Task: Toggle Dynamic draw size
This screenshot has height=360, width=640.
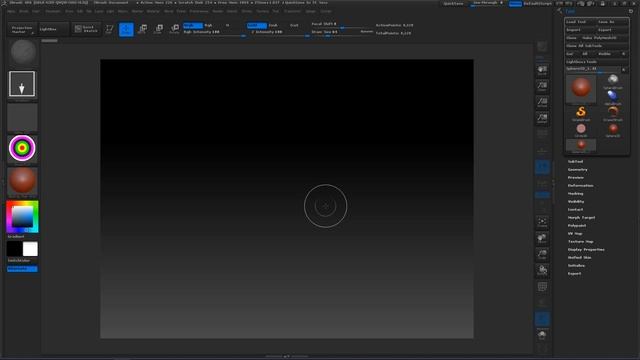Action: [x=366, y=31]
